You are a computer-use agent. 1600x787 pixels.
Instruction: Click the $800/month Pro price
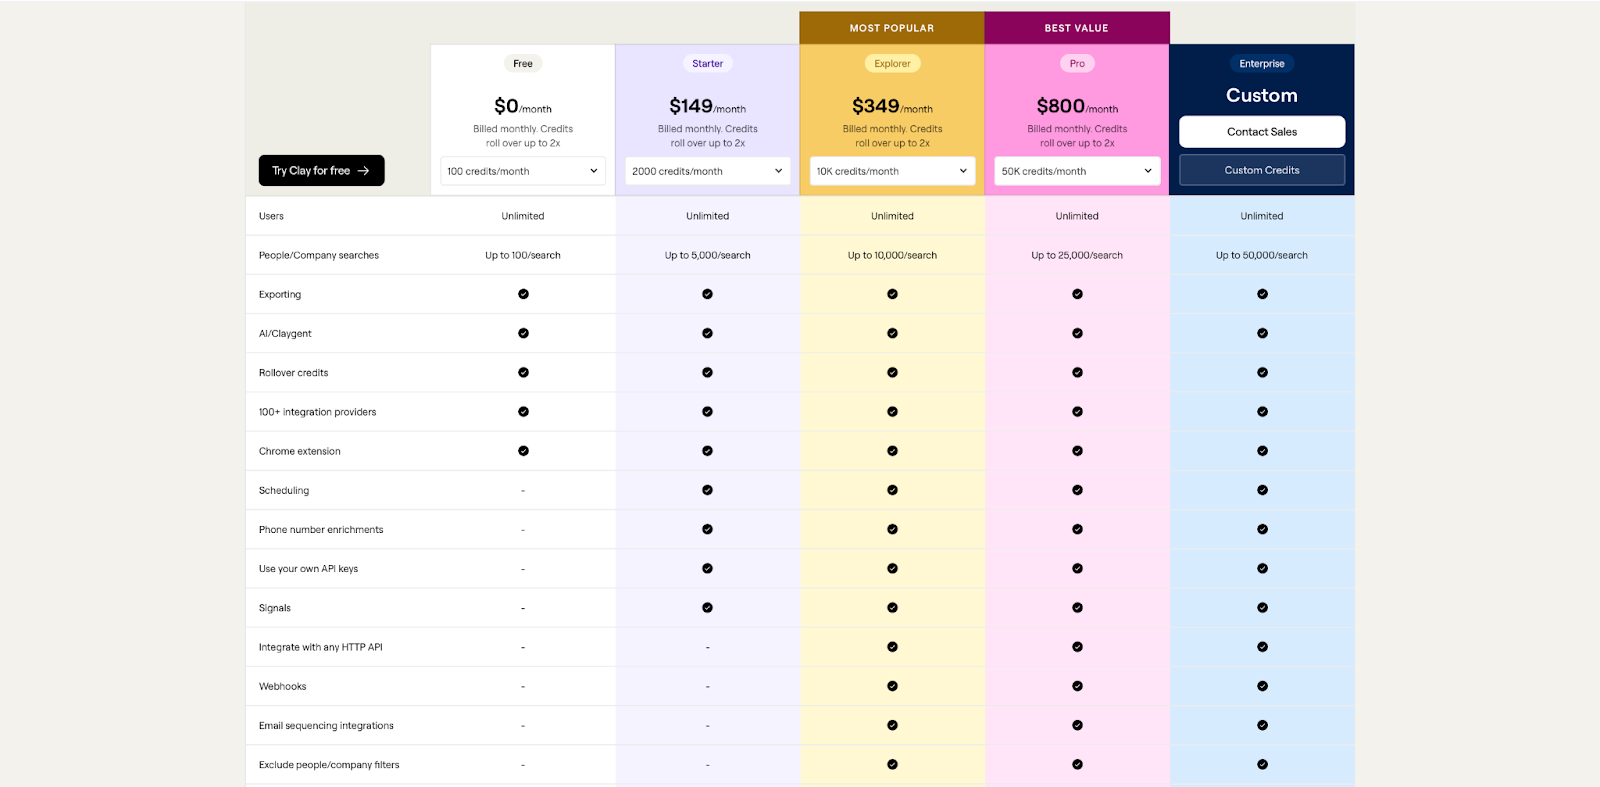click(1077, 106)
